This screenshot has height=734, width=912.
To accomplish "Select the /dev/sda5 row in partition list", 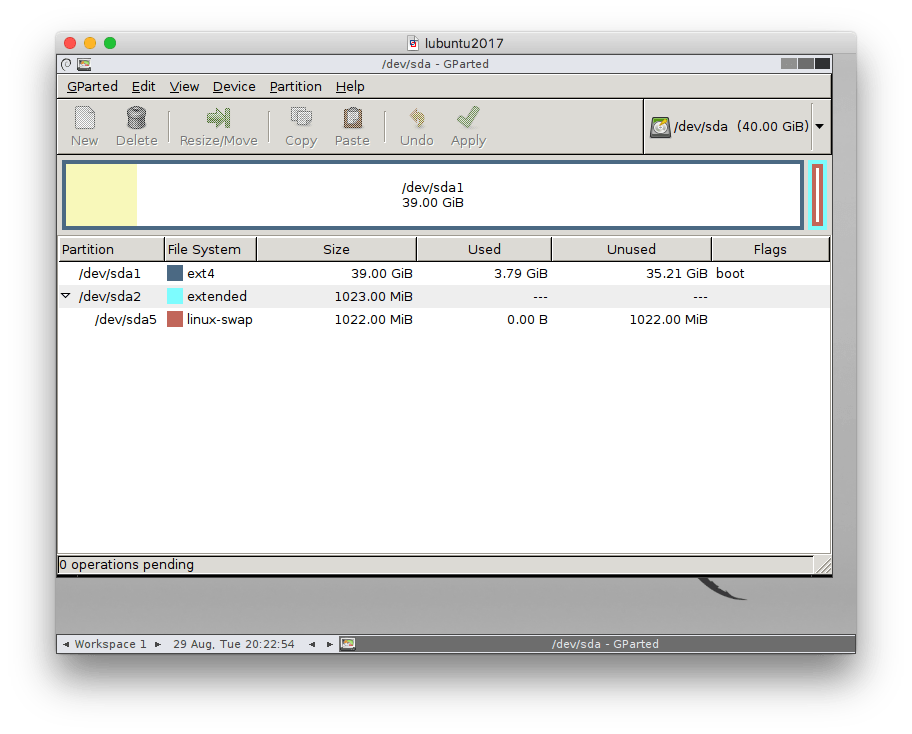I will click(444, 319).
